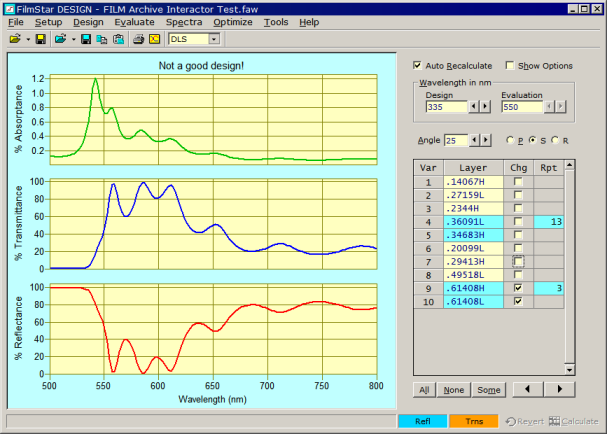
Task: Click layer cell .61408H
Action: [473, 288]
